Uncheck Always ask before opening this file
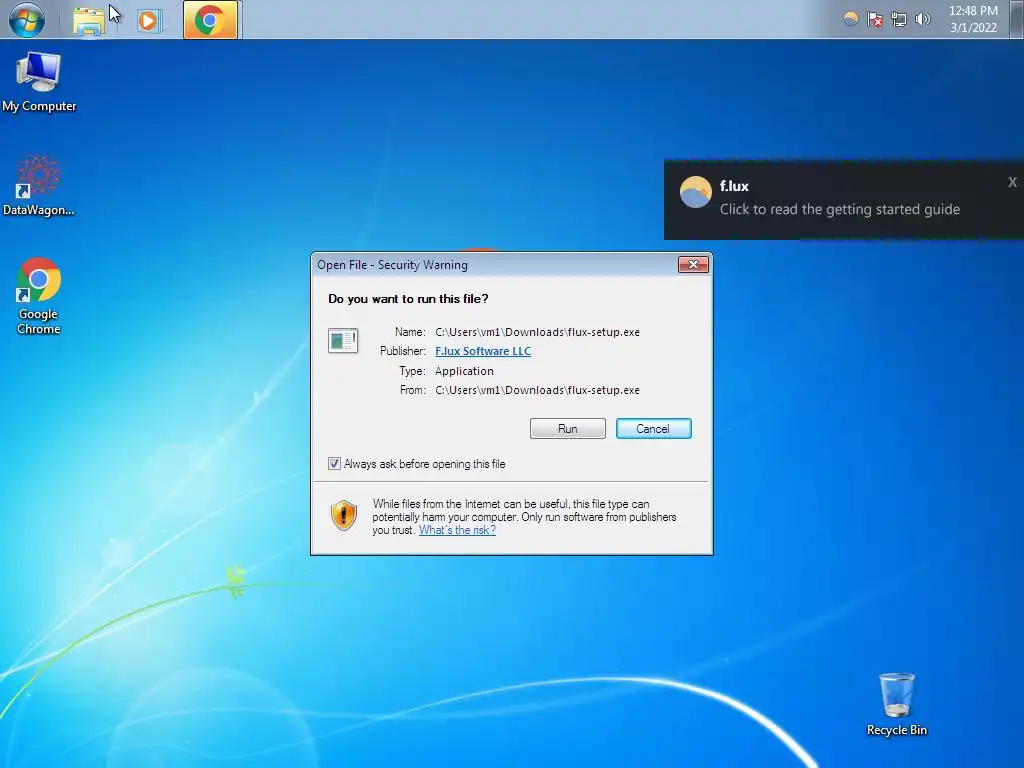The width and height of the screenshot is (1024, 768). click(334, 464)
